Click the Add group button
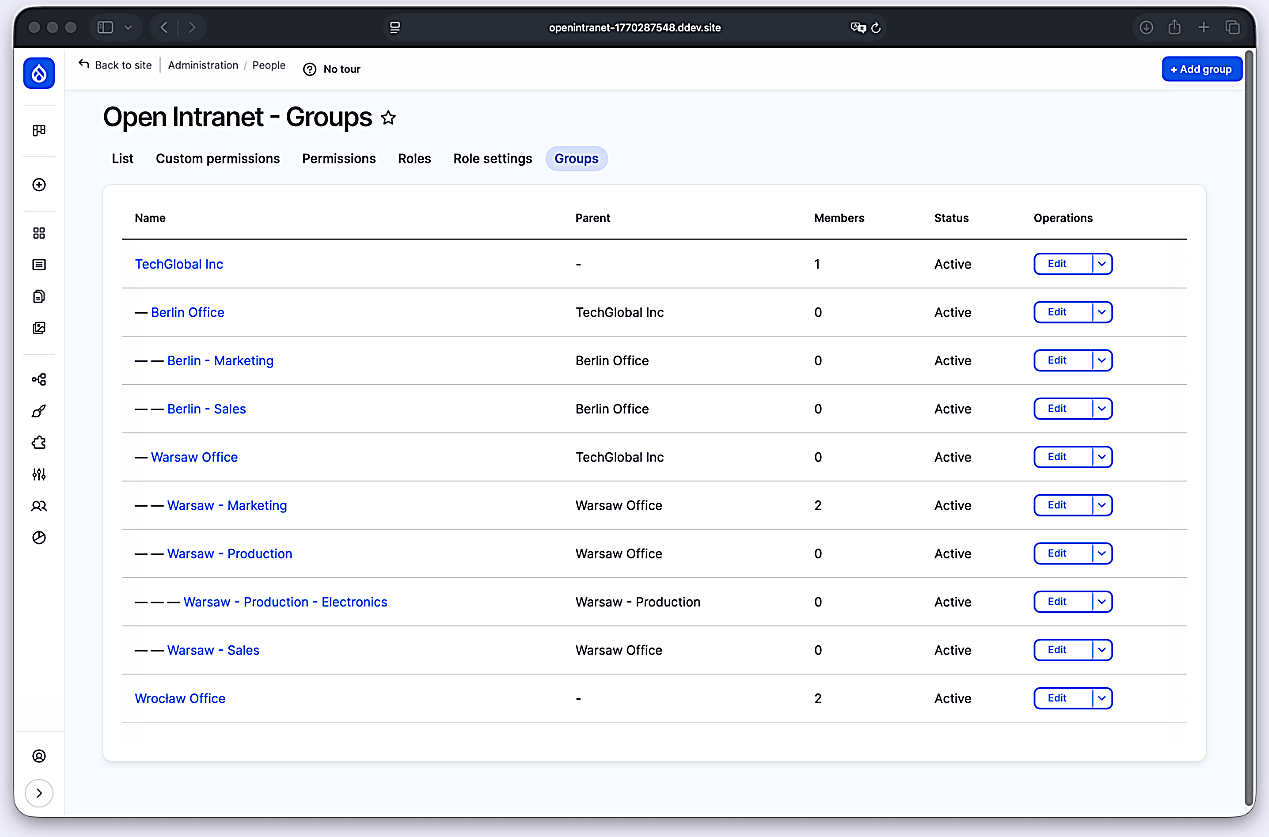The height and width of the screenshot is (837, 1269). point(1202,69)
